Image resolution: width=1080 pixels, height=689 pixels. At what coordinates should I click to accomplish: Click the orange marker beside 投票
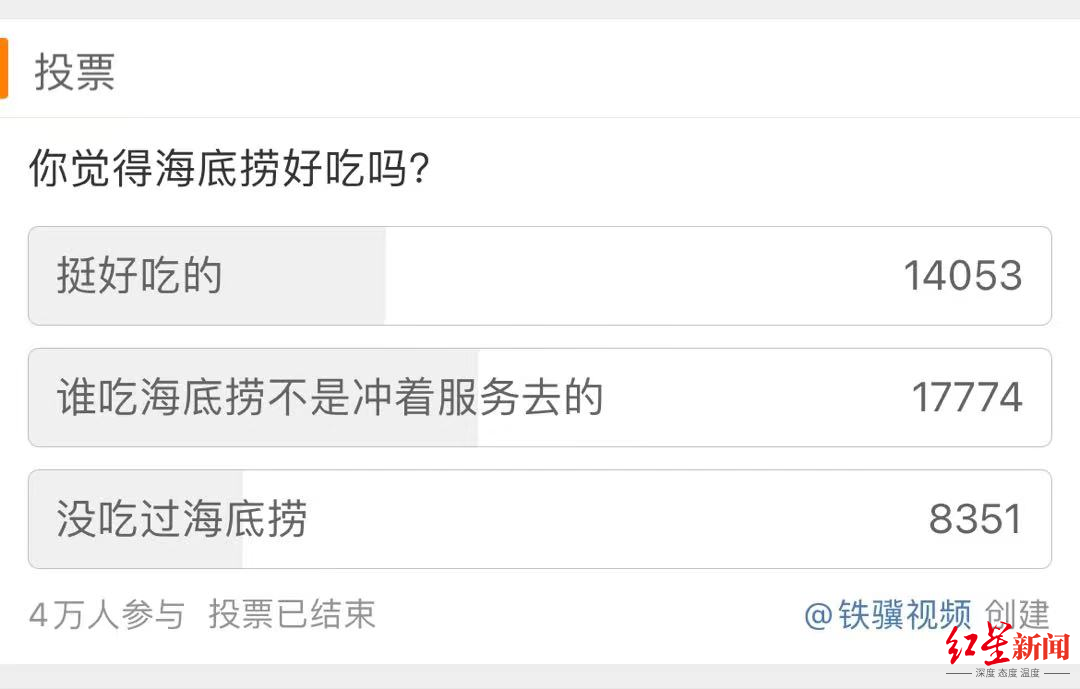click(x=4, y=69)
